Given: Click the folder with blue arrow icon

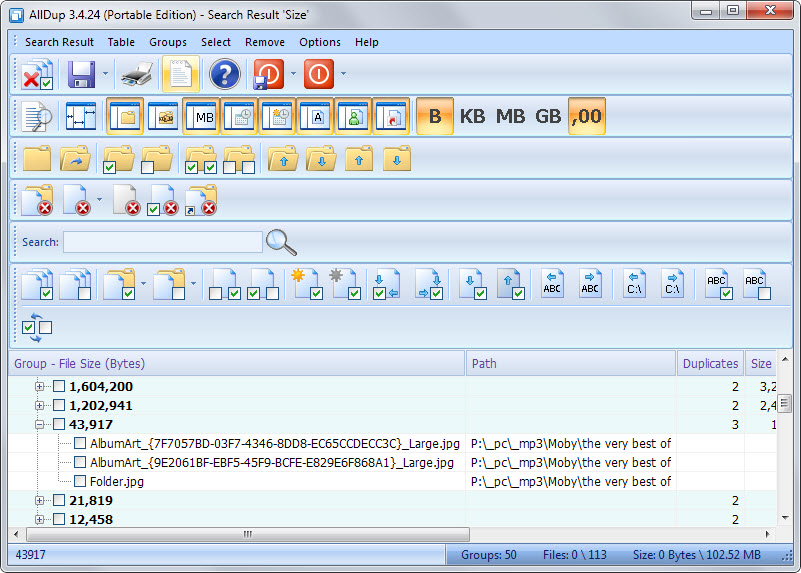Looking at the screenshot, I should pos(75,159).
